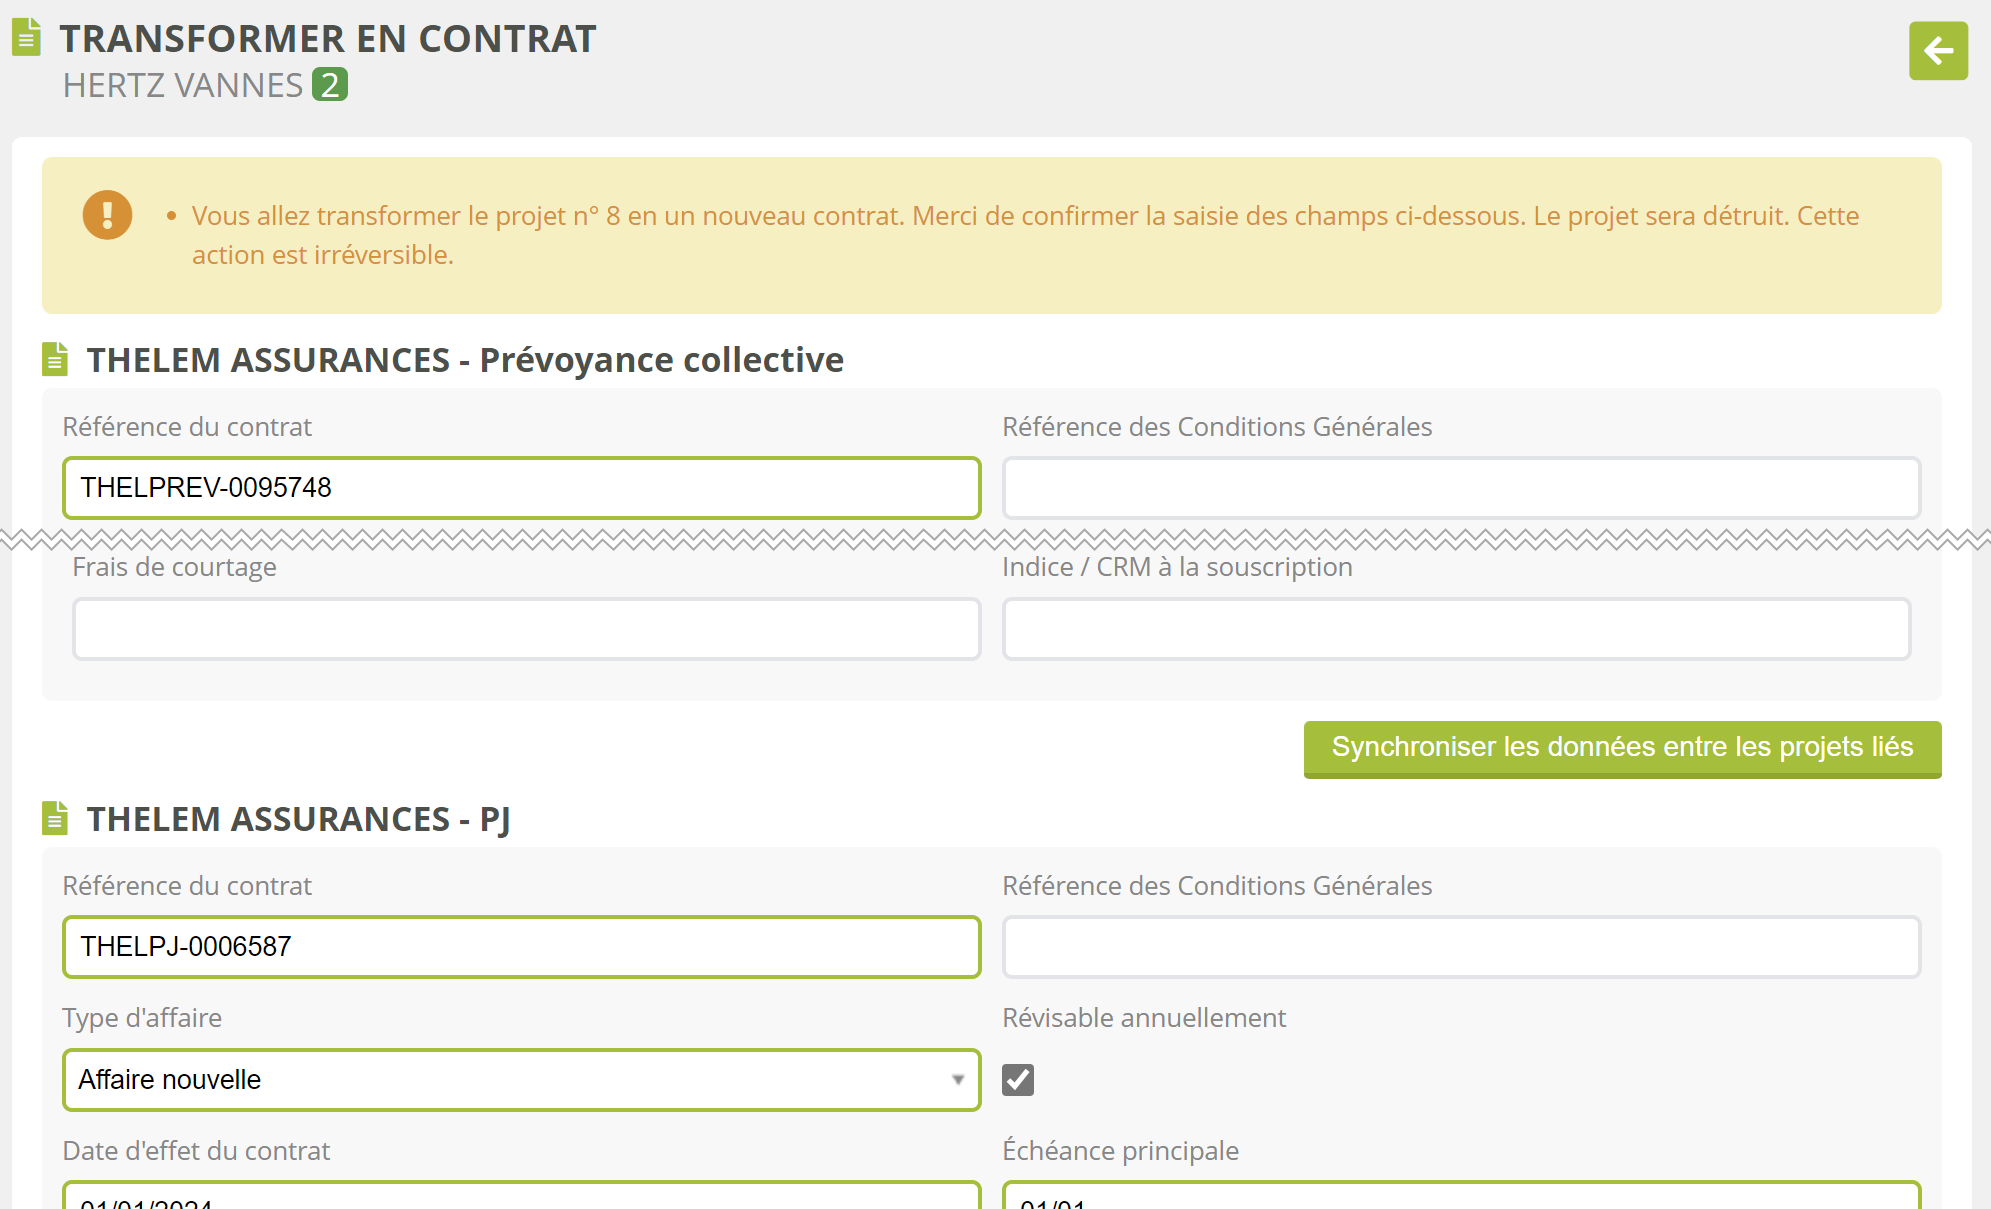Toggle the Révisable annuellement checkbox
This screenshot has height=1209, width=1991.
pyautogui.click(x=1018, y=1080)
